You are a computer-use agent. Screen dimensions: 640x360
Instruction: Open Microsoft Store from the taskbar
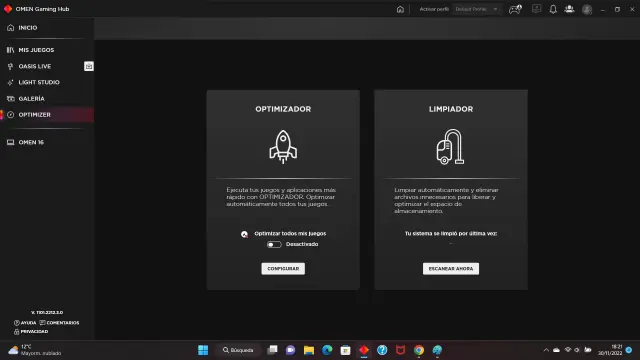click(x=345, y=350)
